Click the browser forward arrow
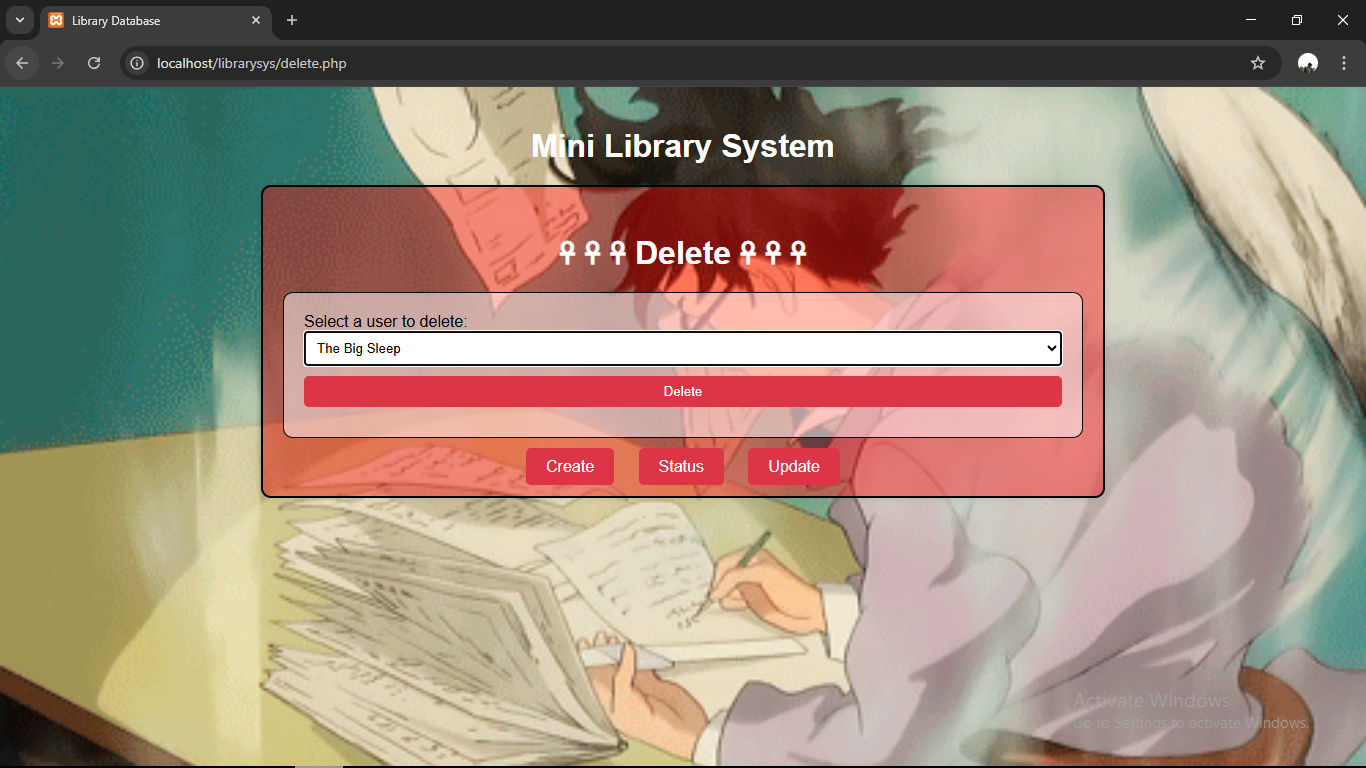Screen dimensions: 1366x768 coord(58,63)
